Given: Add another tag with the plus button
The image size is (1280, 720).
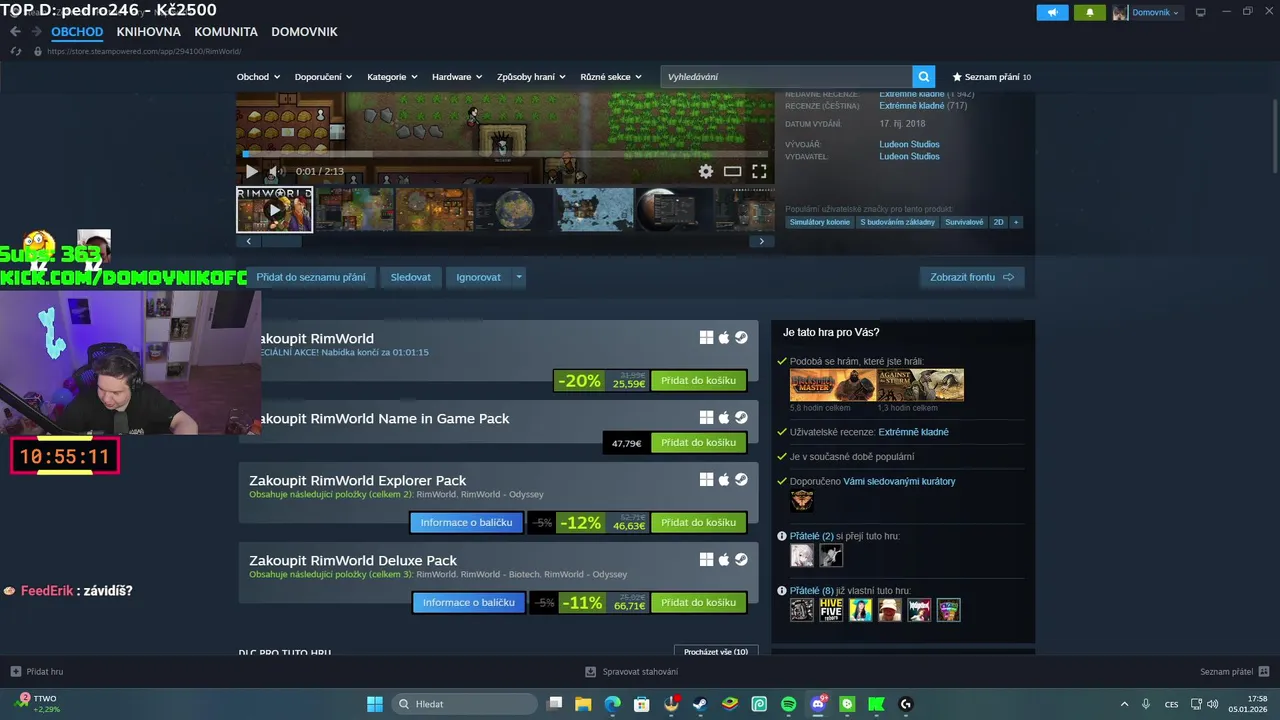Looking at the screenshot, I should pyautogui.click(x=1016, y=222).
